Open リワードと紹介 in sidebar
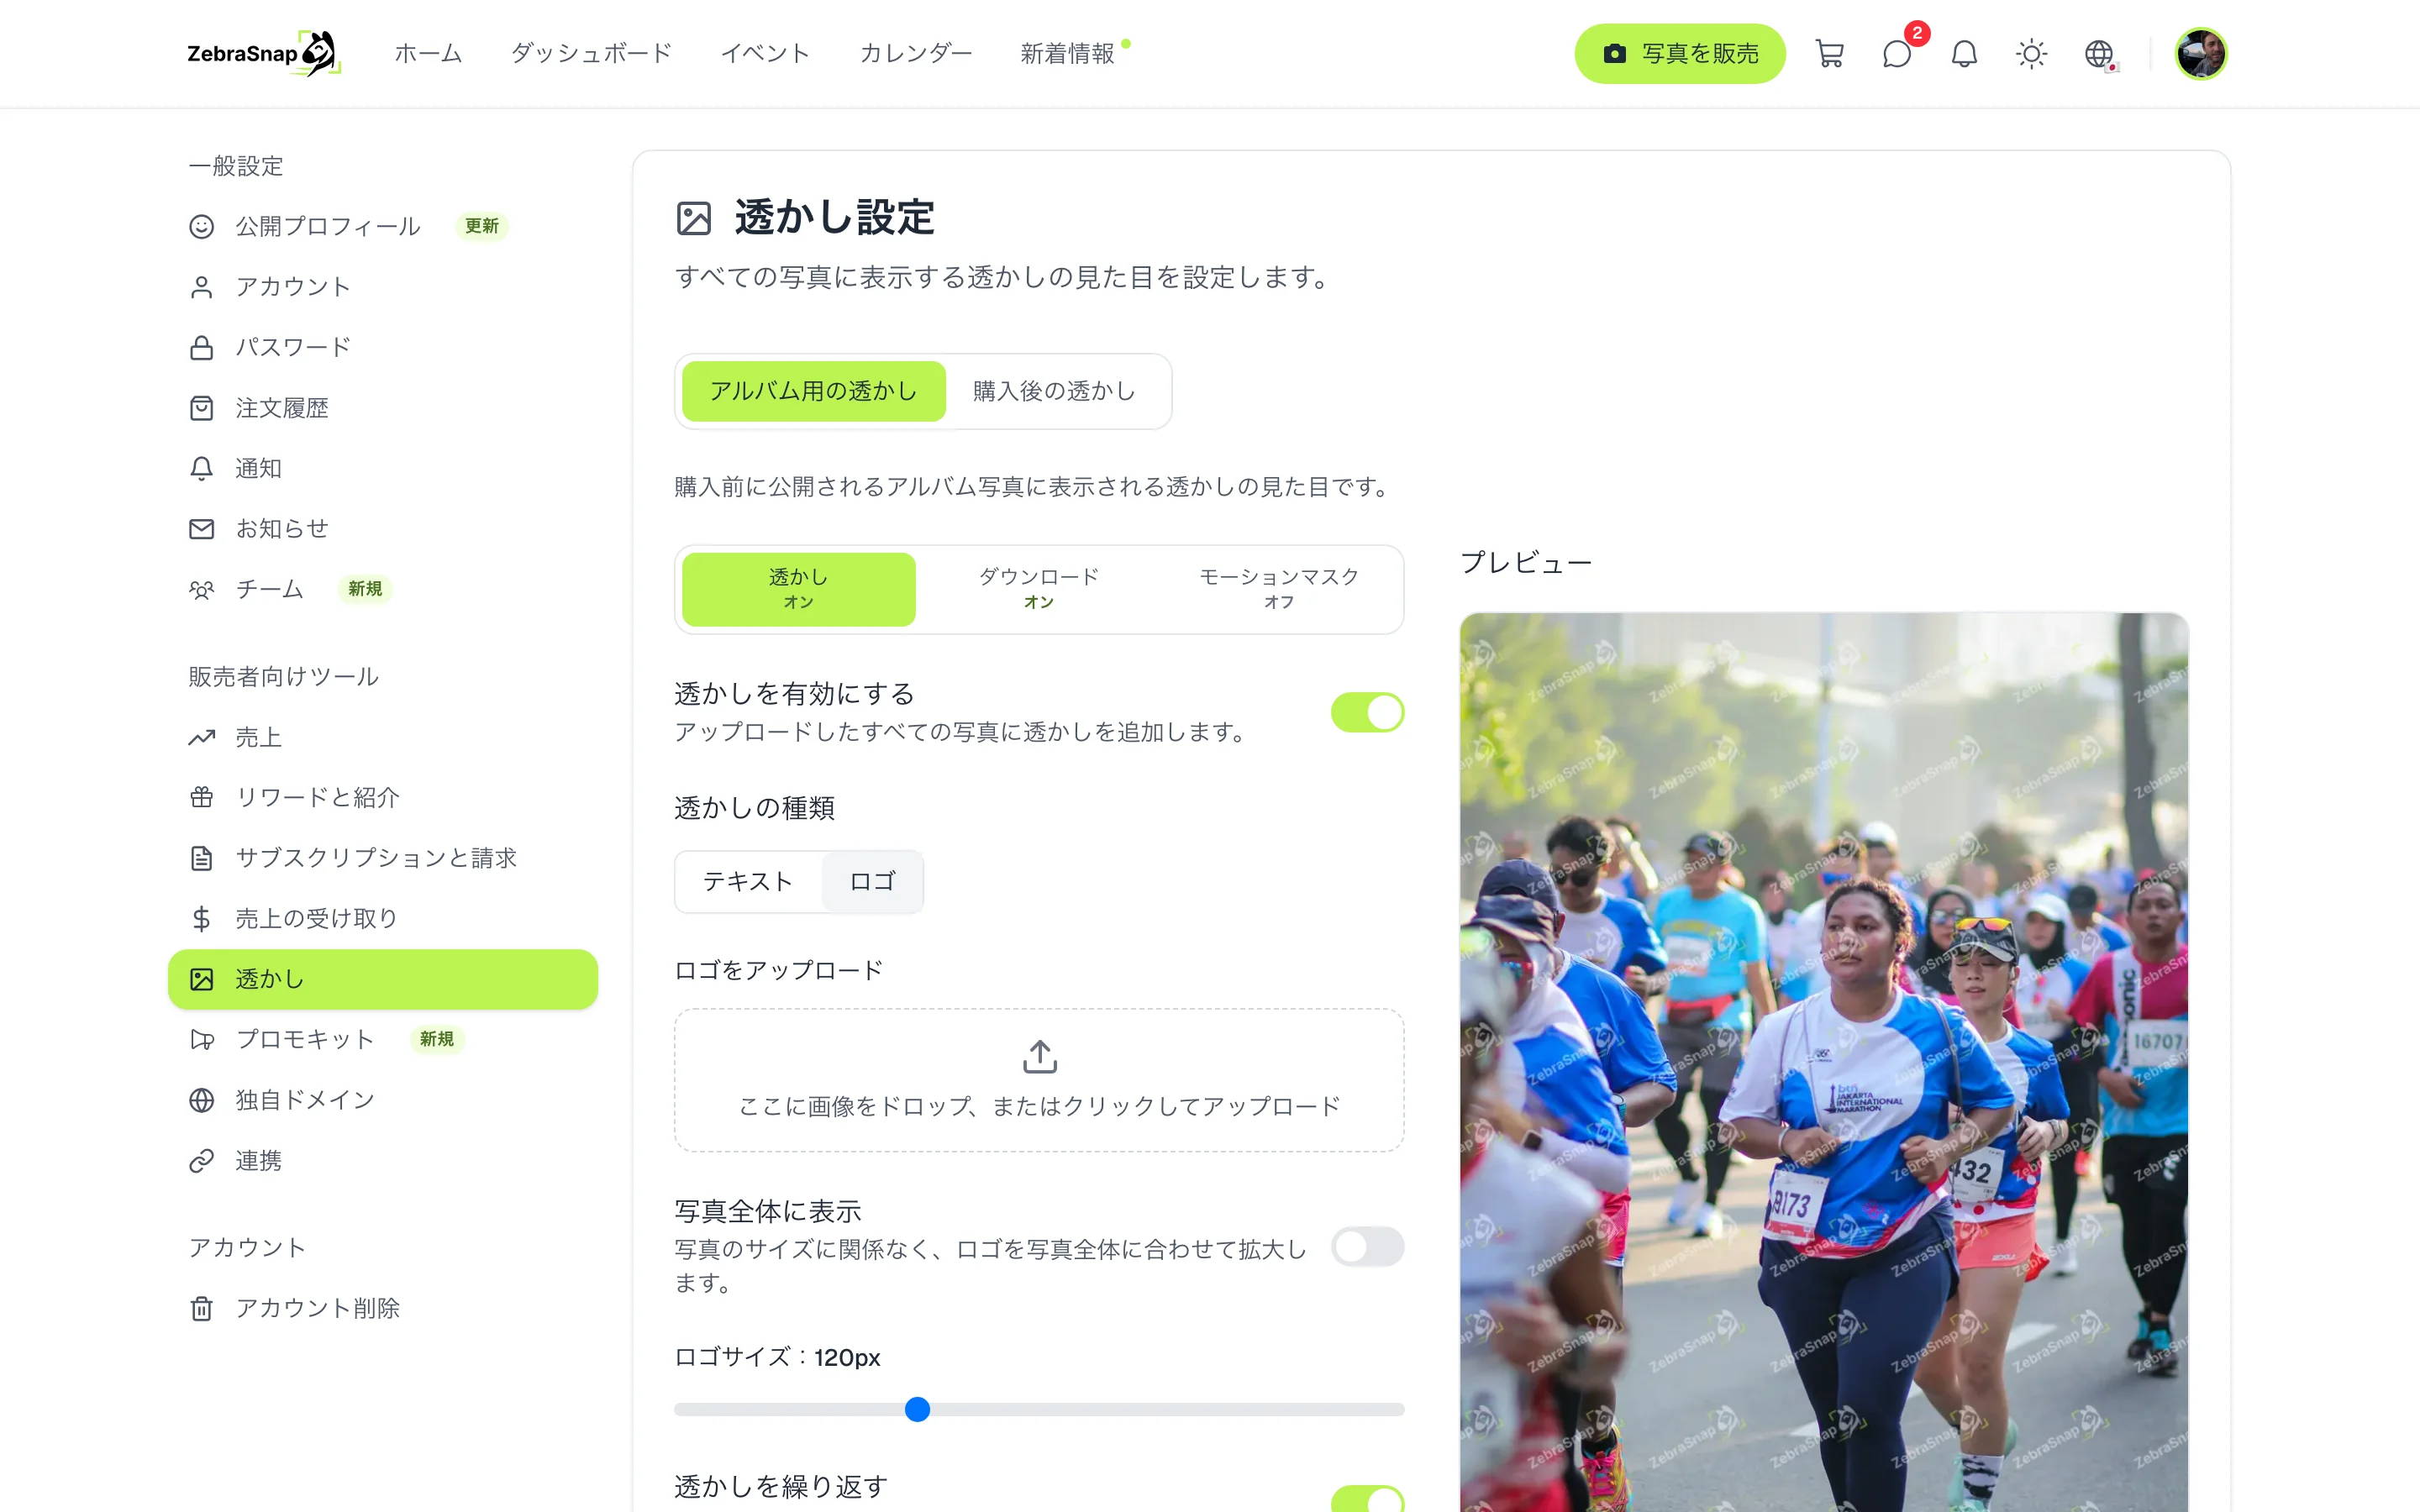The image size is (2420, 1512). pos(383,797)
